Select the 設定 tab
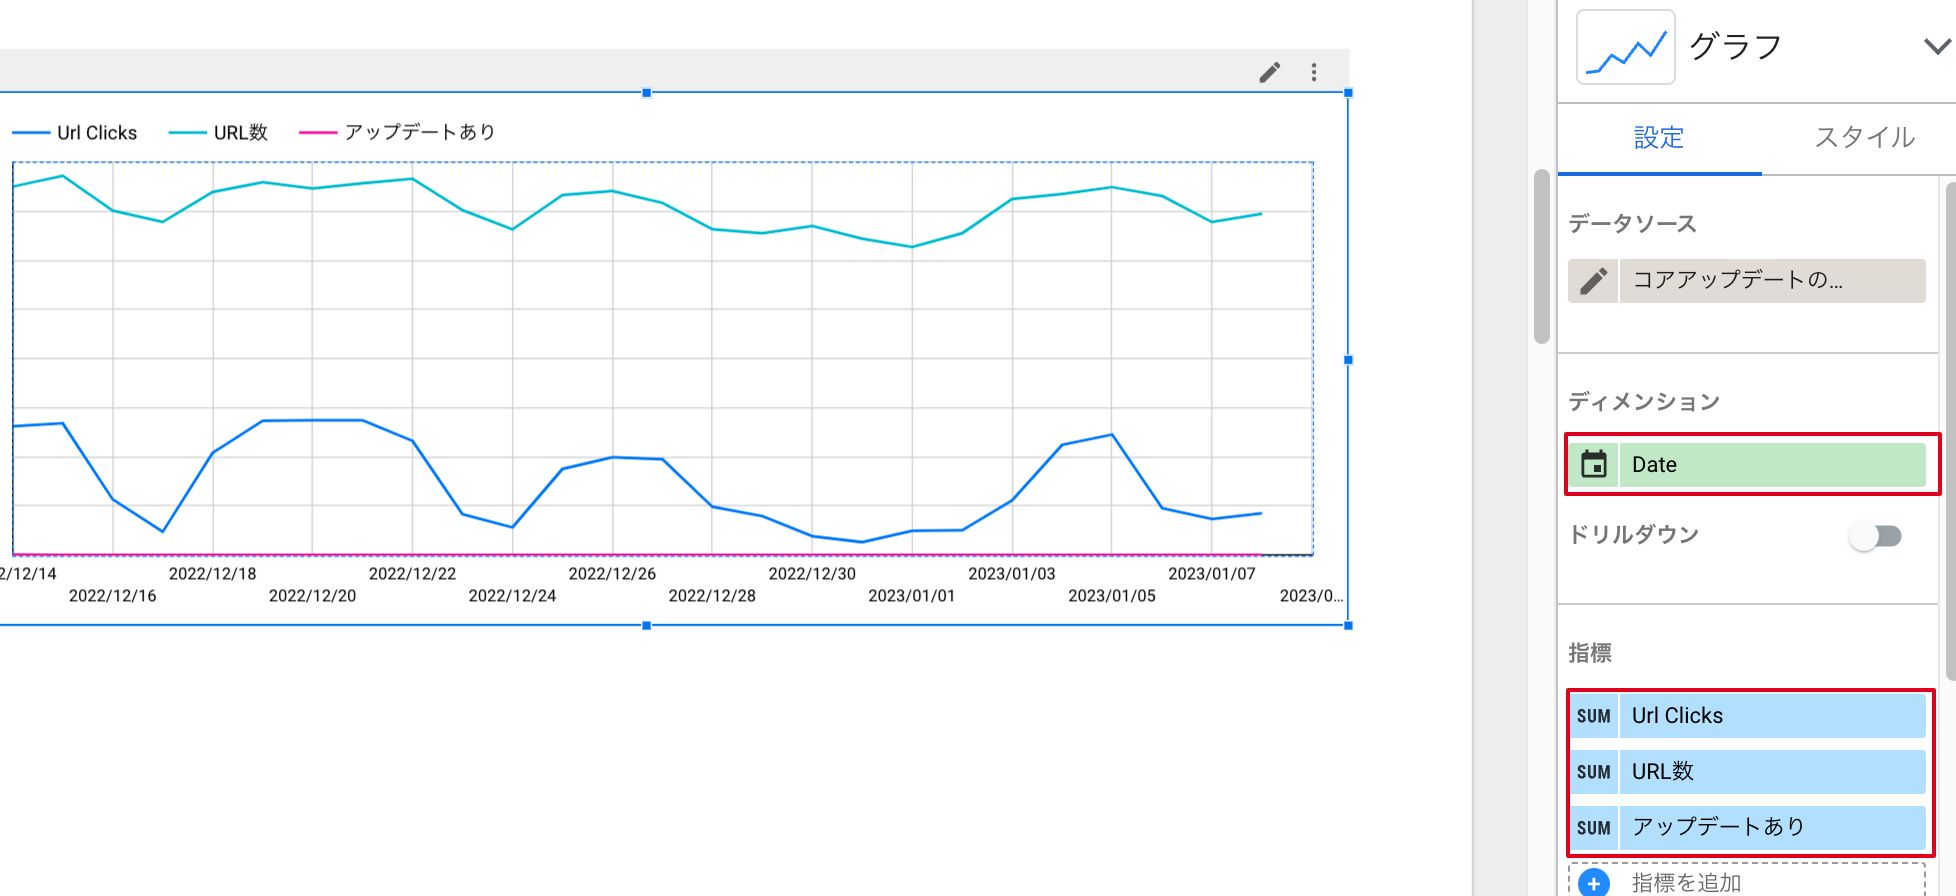Image resolution: width=1956 pixels, height=896 pixels. [x=1659, y=138]
